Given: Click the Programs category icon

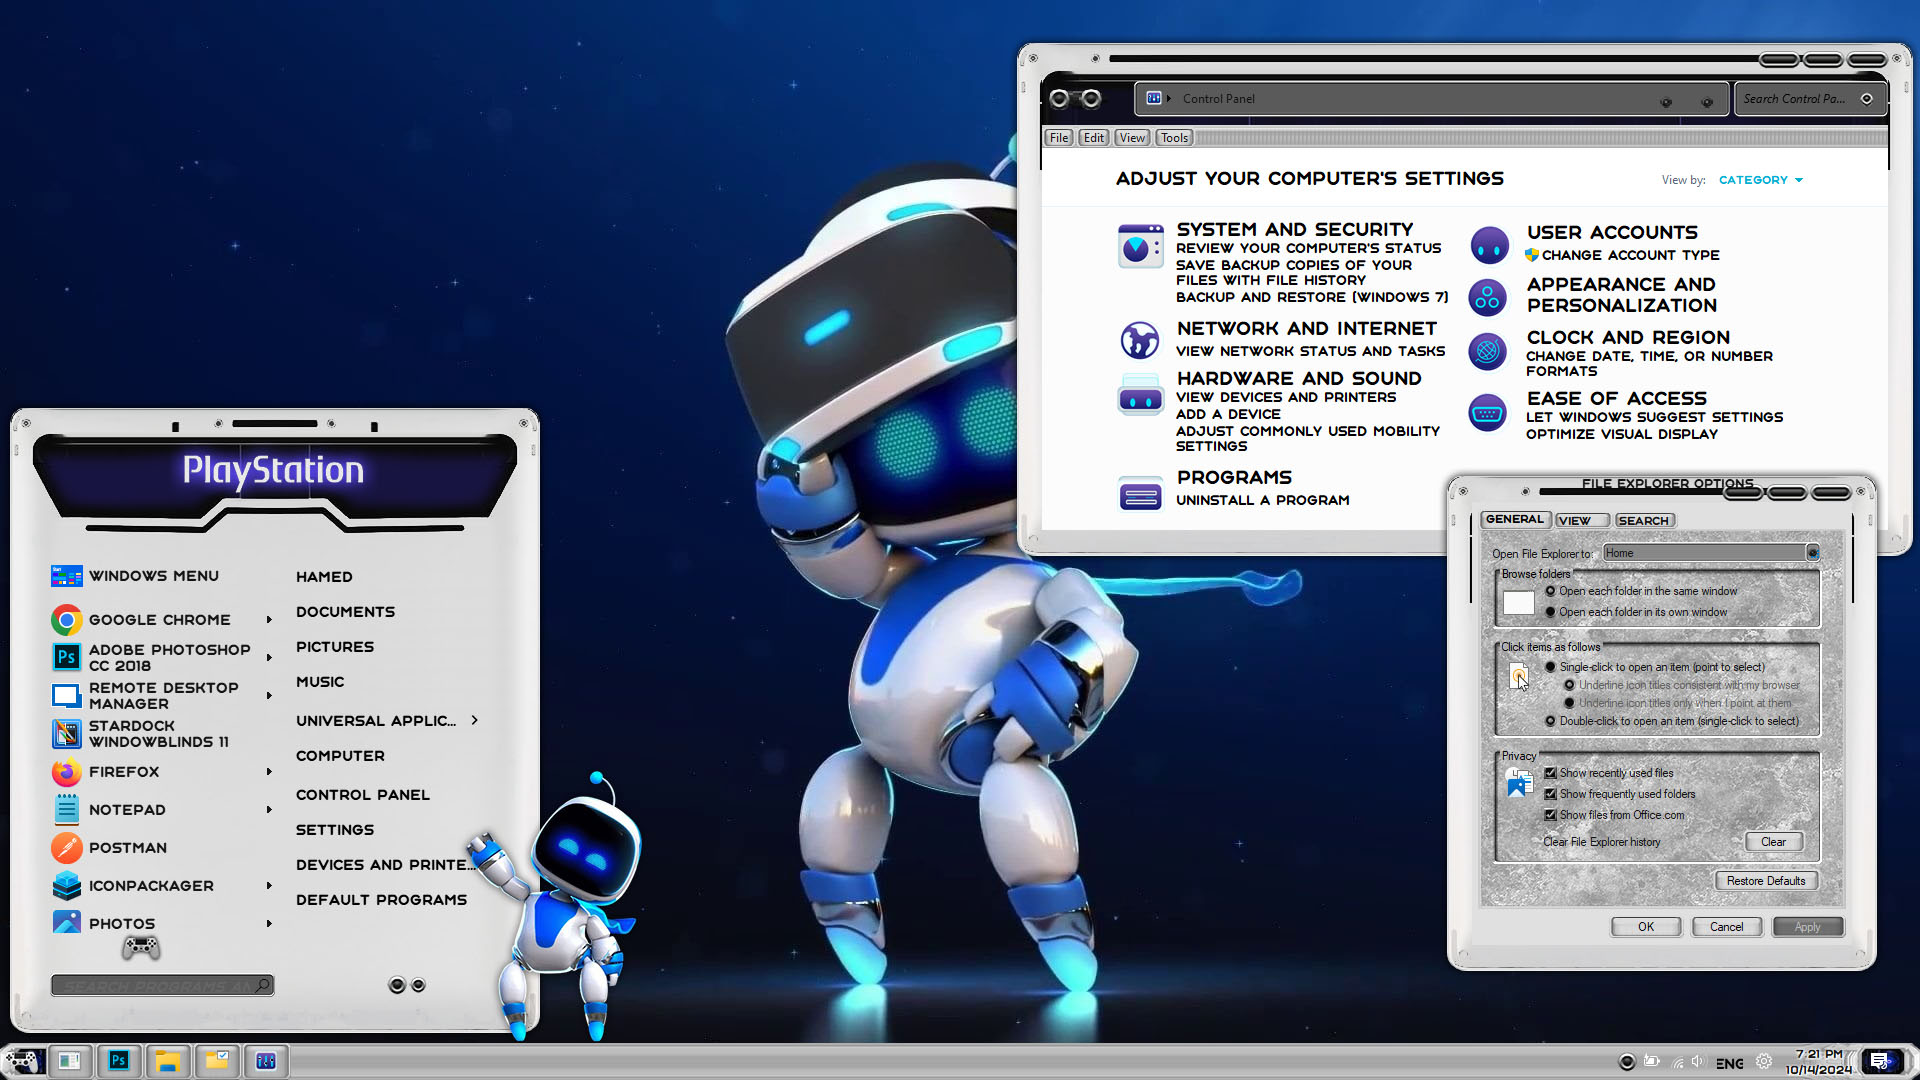Looking at the screenshot, I should [x=1140, y=494].
